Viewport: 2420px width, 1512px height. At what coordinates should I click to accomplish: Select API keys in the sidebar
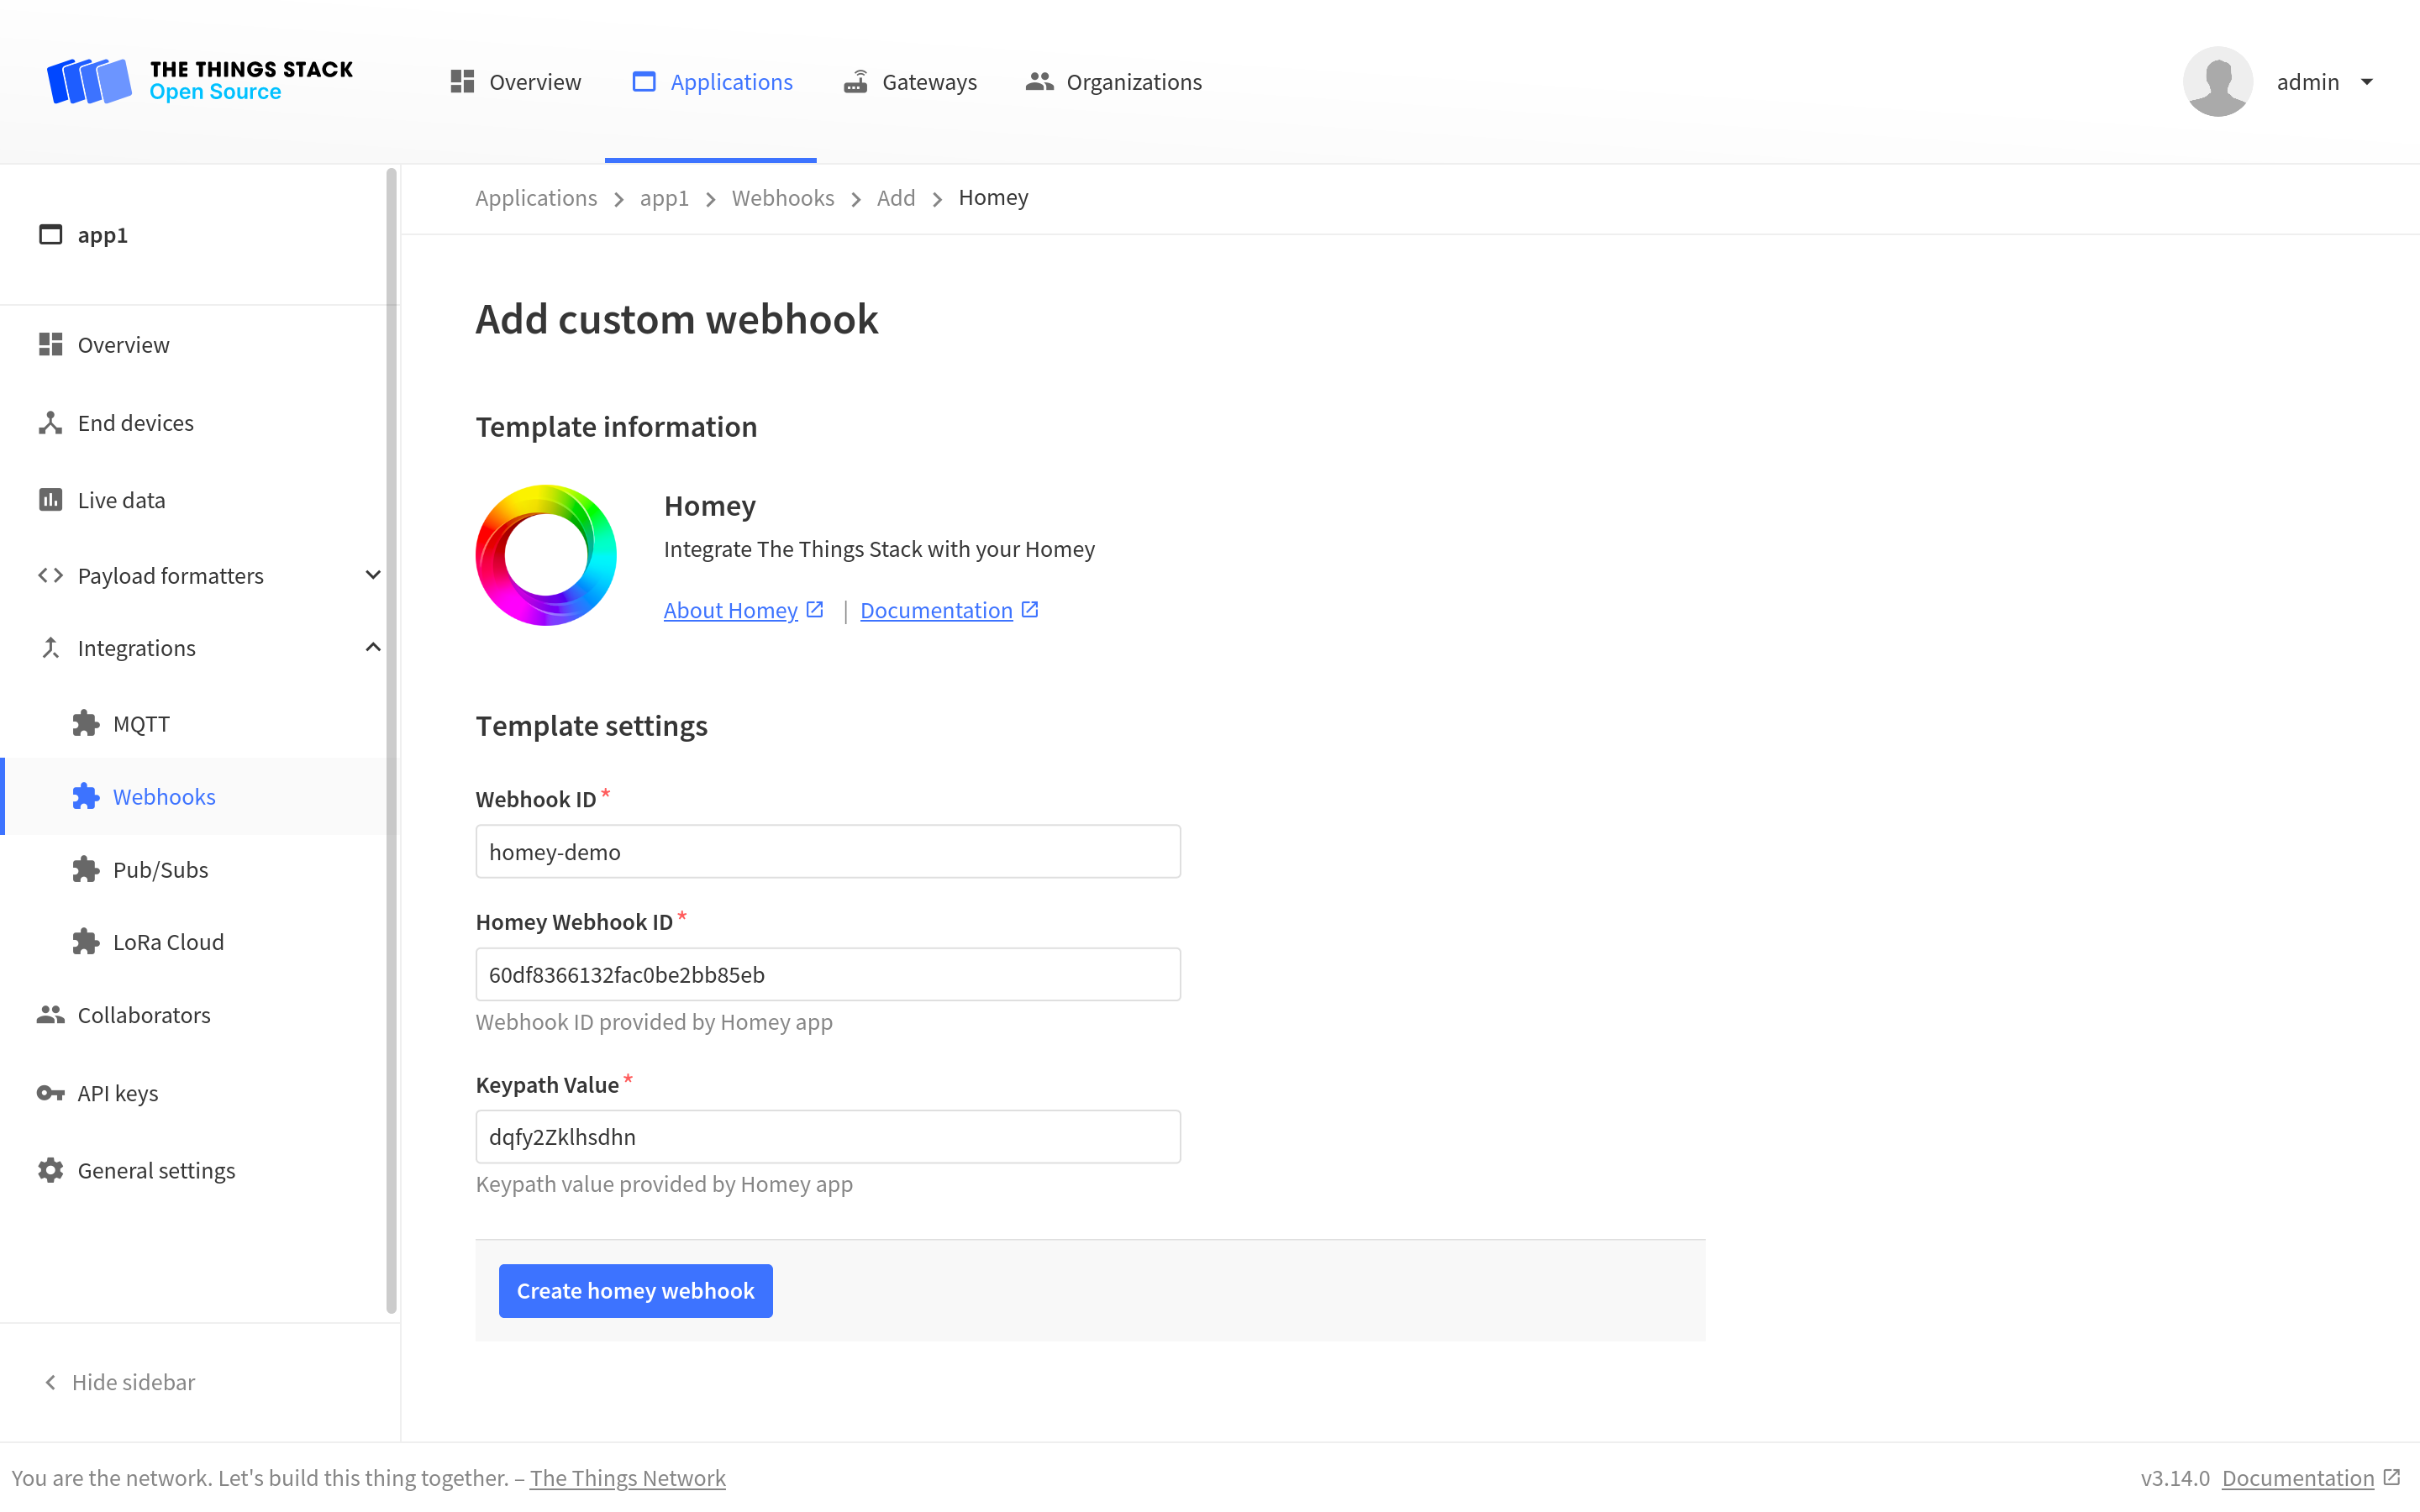pyautogui.click(x=117, y=1092)
